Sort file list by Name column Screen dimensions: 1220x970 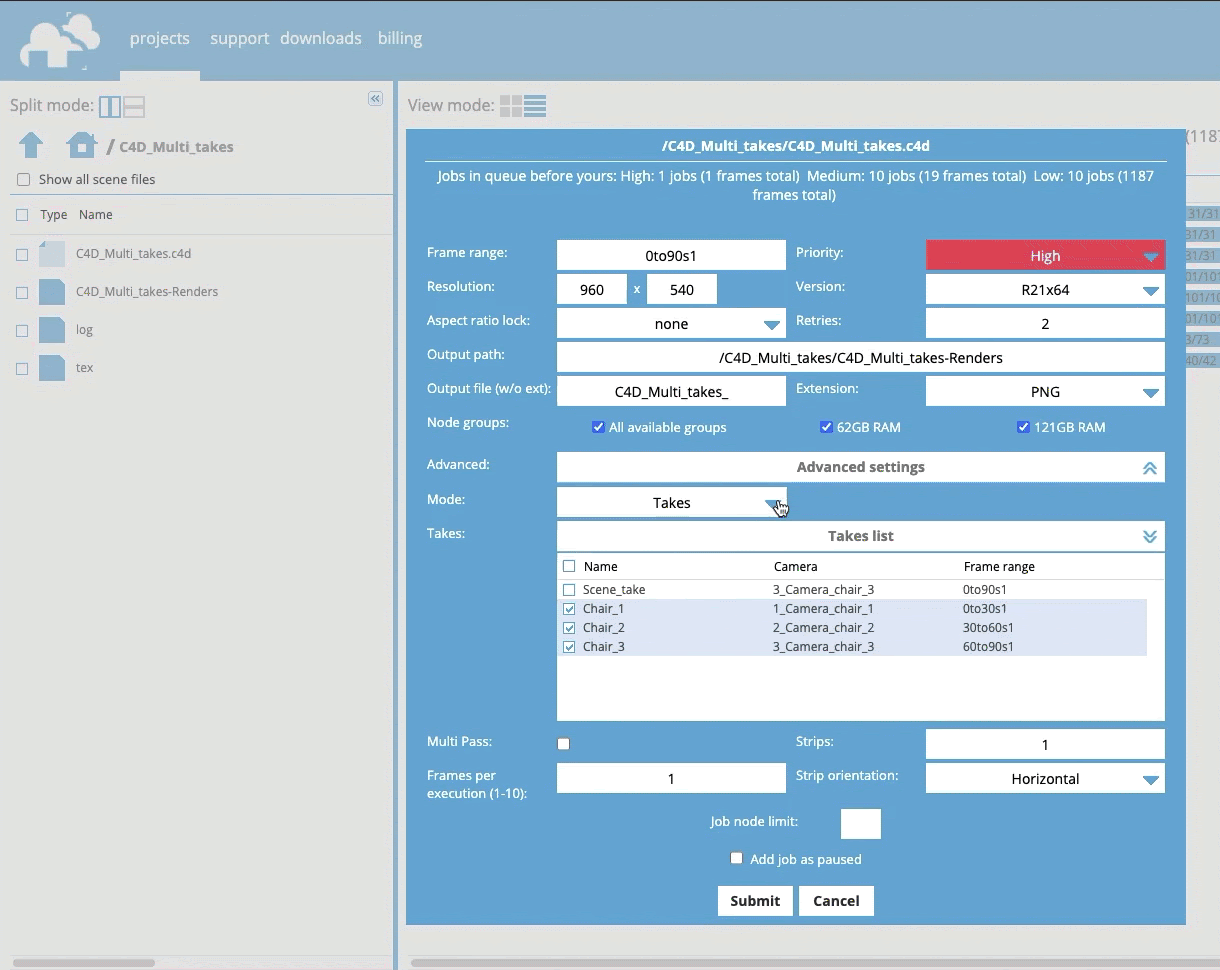tap(96, 215)
